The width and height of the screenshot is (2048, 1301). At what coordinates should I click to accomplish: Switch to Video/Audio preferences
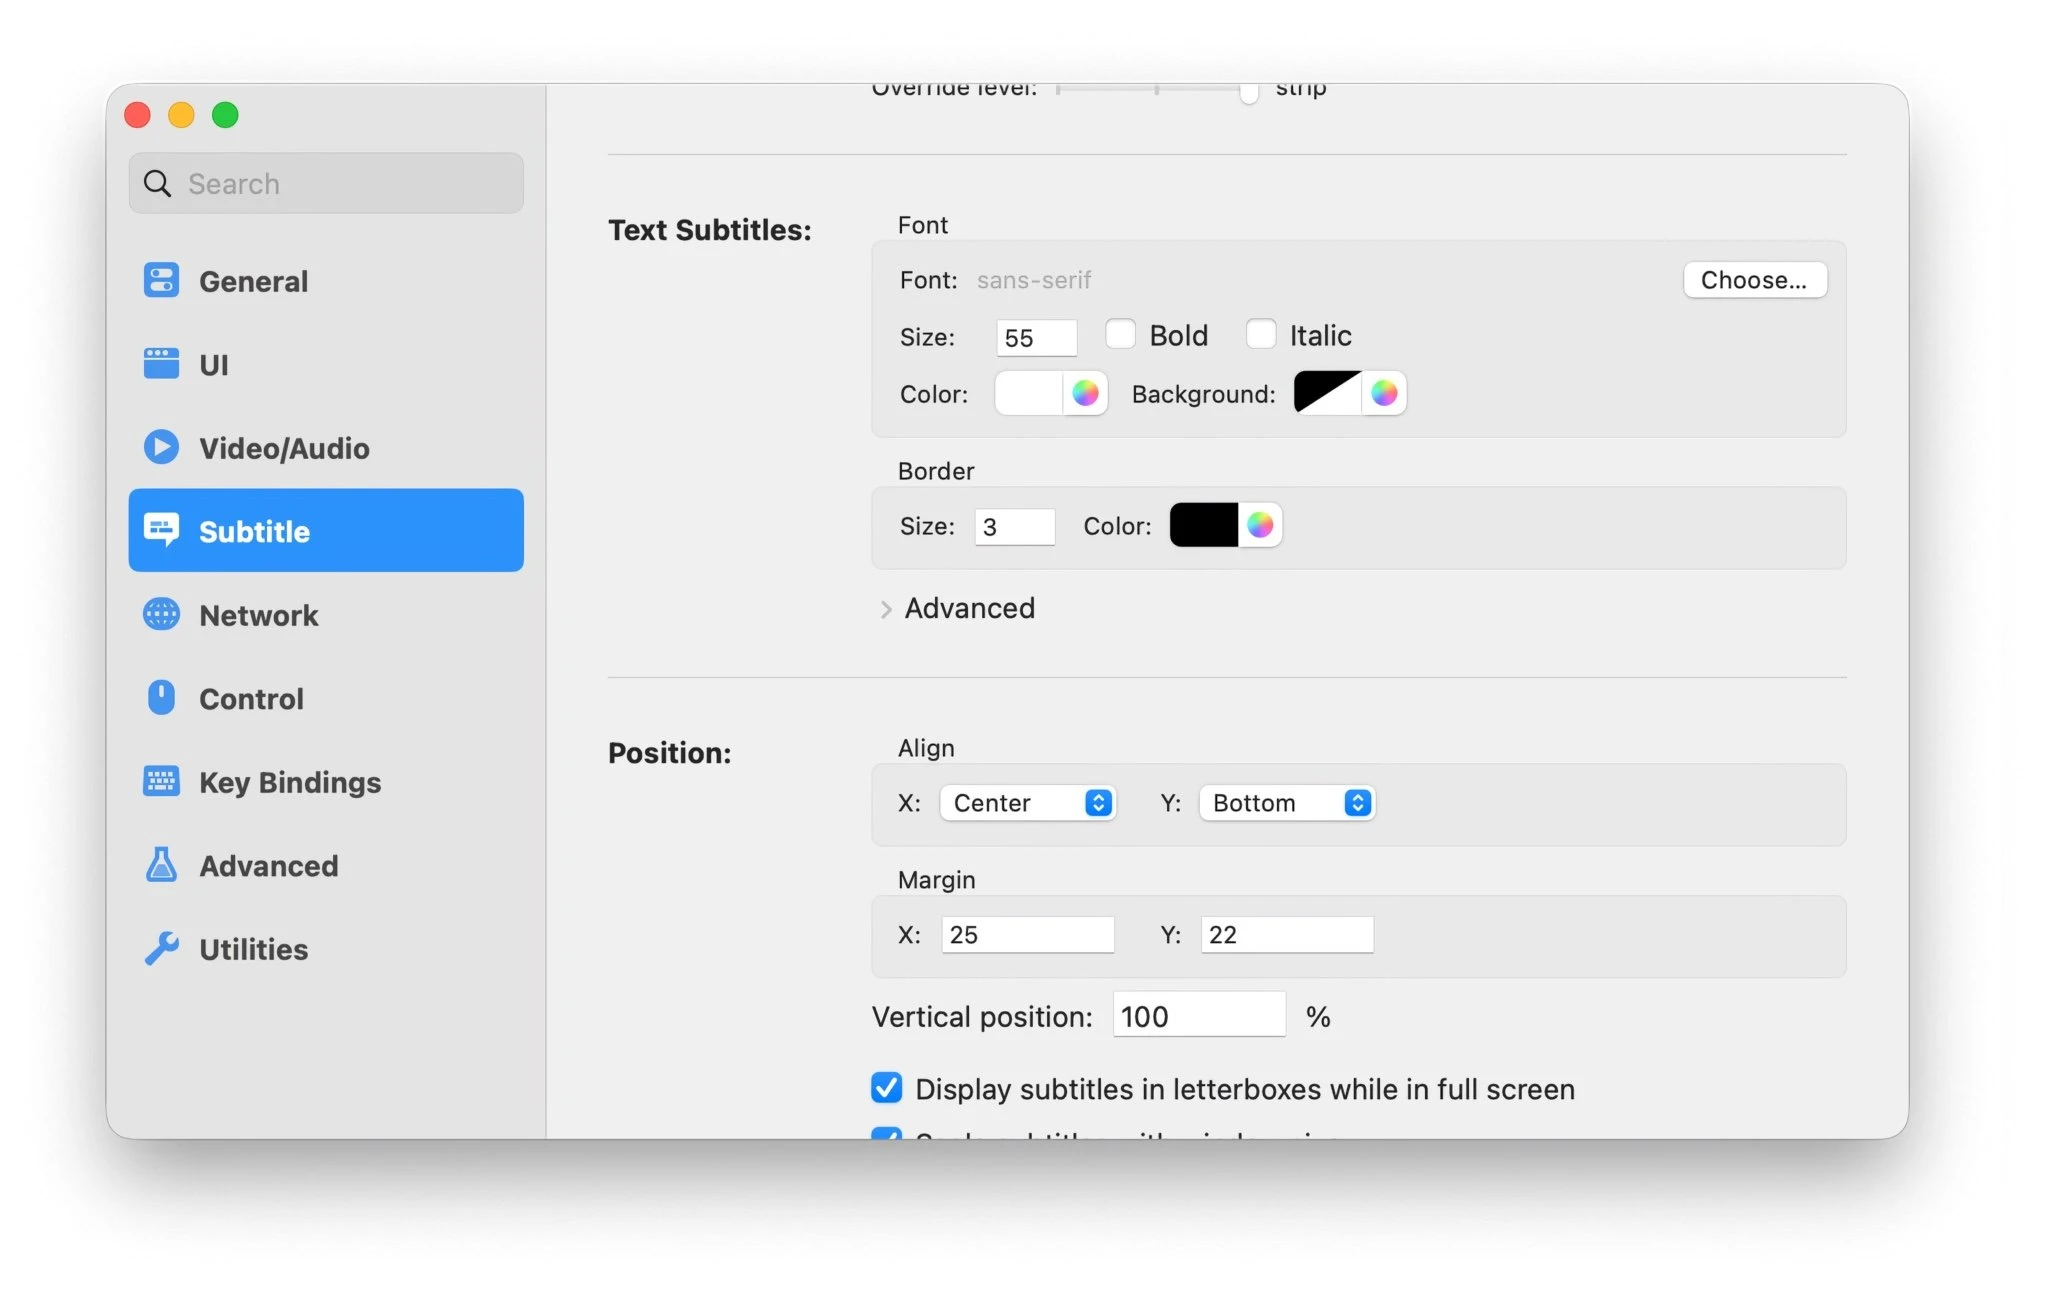tap(326, 447)
